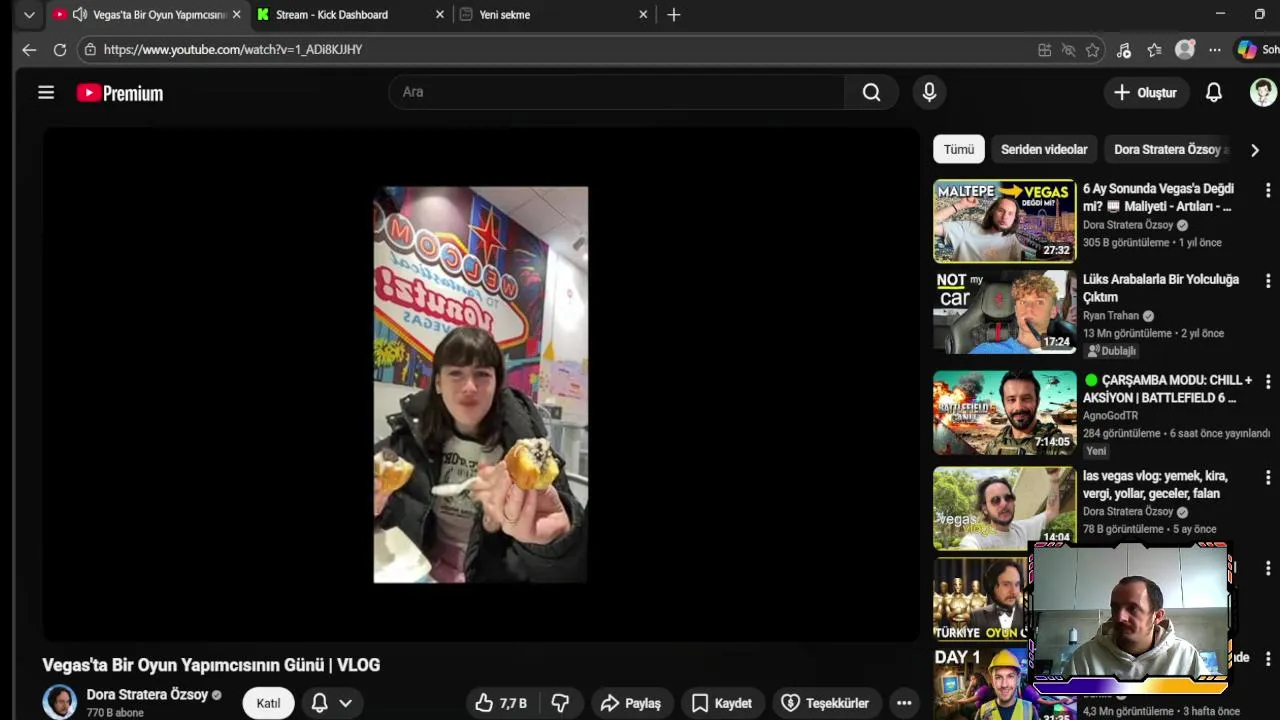
Task: Open the YouTube account avatar menu
Action: [1263, 92]
